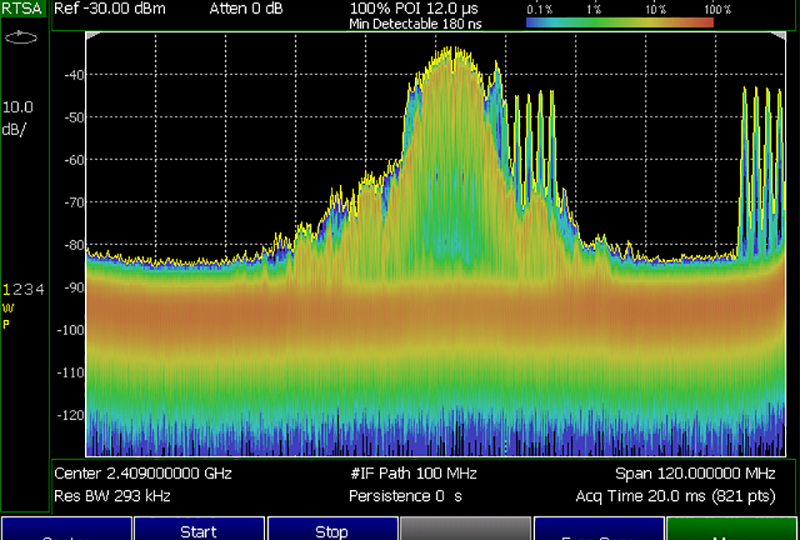This screenshot has width=800, height=540.
Task: Select the RTSA mode label
Action: (x=21, y=9)
